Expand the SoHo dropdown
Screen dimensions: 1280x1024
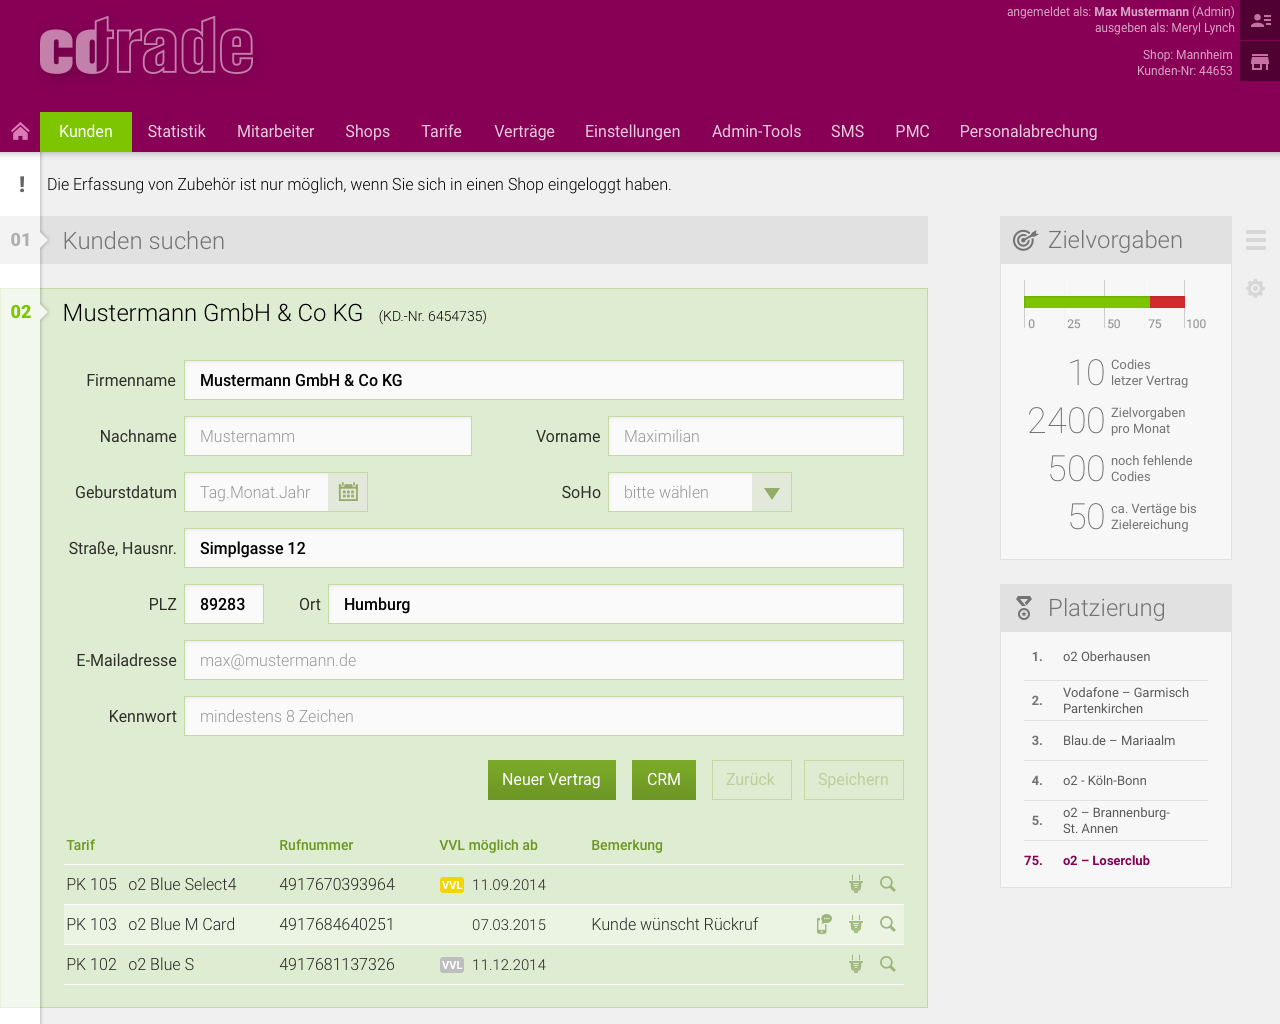(771, 492)
